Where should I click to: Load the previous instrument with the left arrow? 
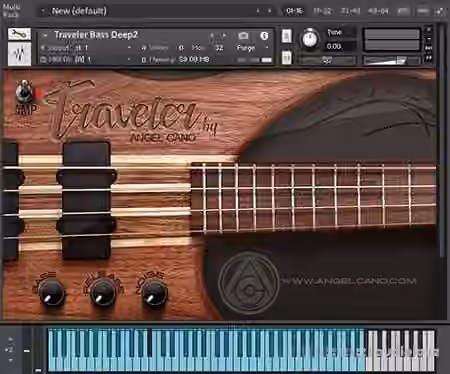tap(212, 35)
